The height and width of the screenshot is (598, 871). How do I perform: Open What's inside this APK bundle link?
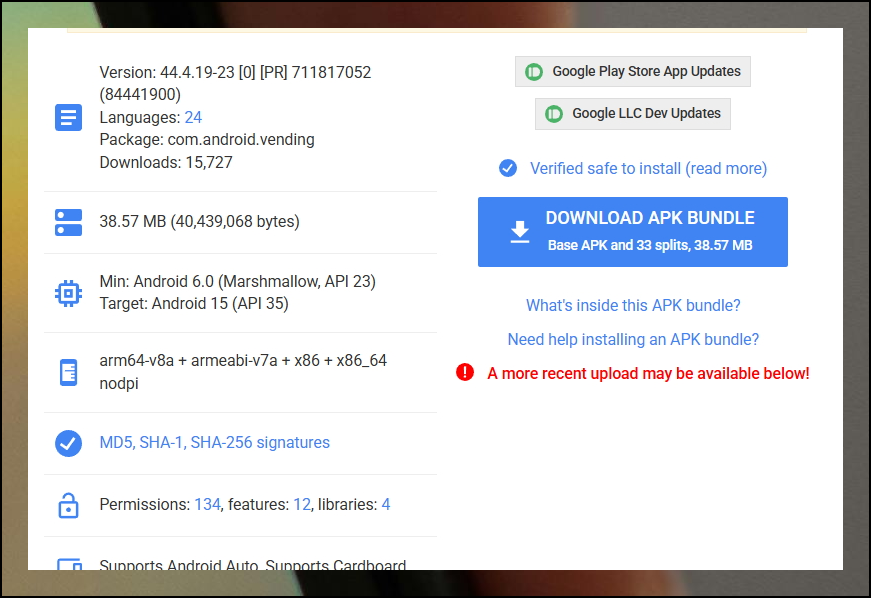pyautogui.click(x=633, y=305)
